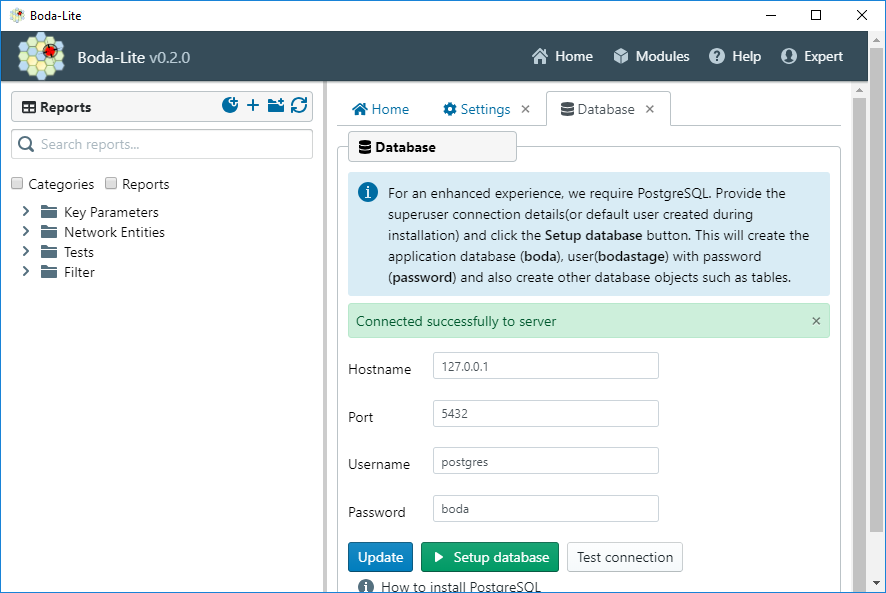886x593 pixels.
Task: Click the Password input field
Action: (x=545, y=509)
